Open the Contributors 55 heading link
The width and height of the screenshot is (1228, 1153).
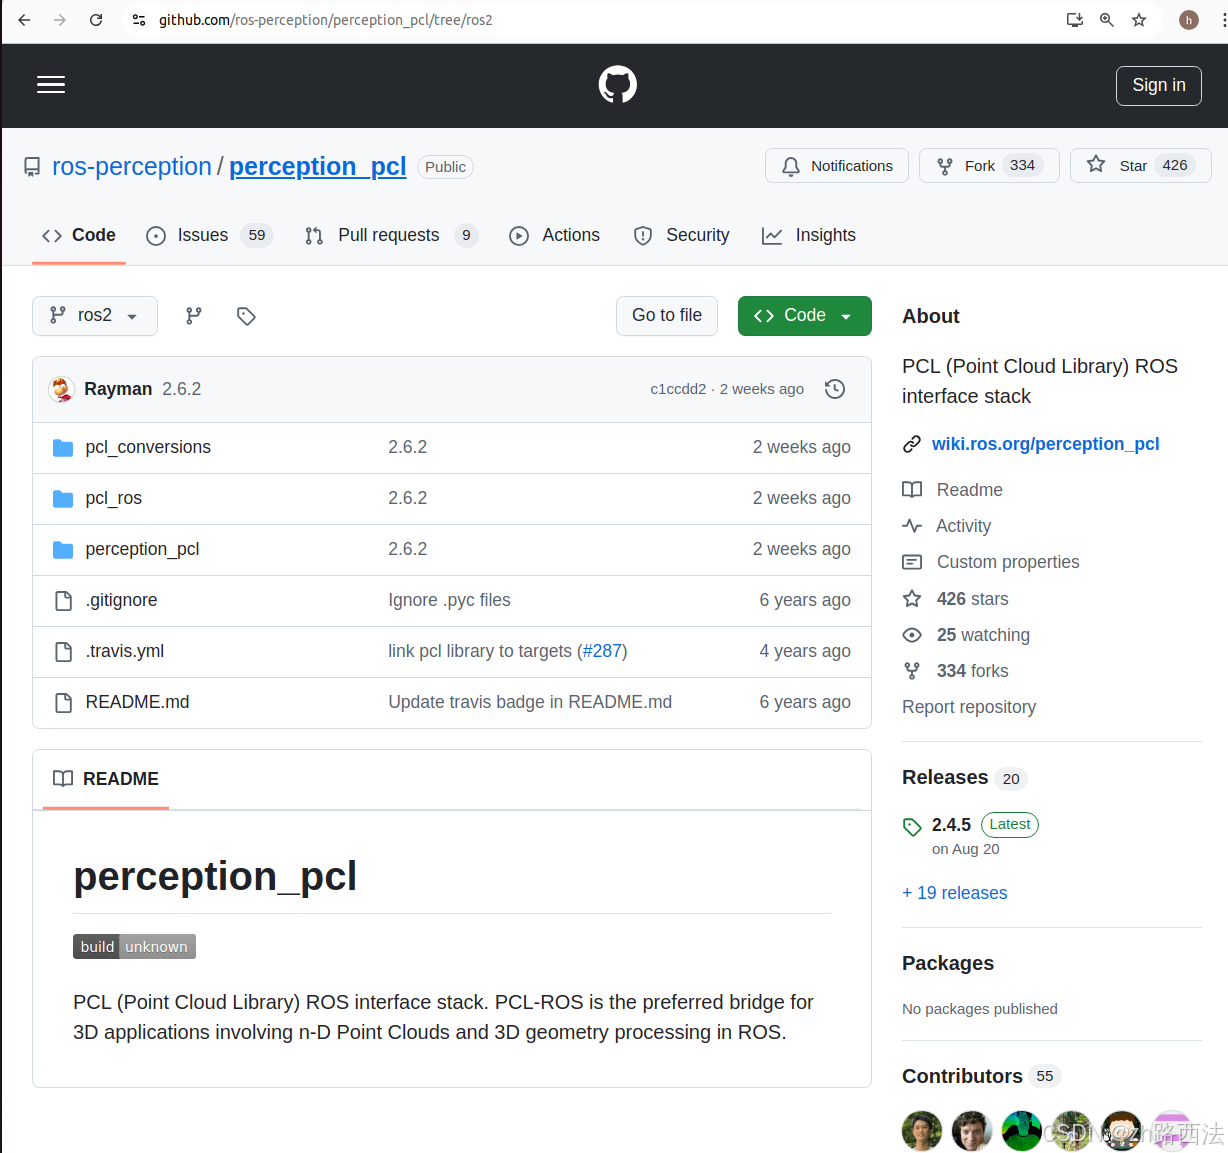(981, 1076)
